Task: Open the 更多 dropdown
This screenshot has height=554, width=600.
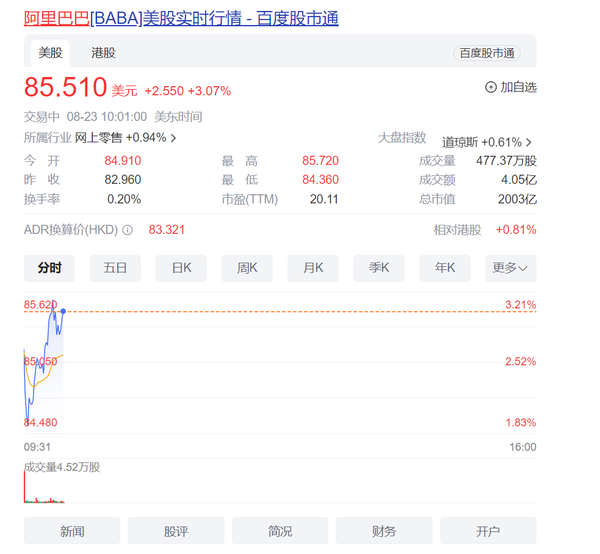Action: point(511,268)
